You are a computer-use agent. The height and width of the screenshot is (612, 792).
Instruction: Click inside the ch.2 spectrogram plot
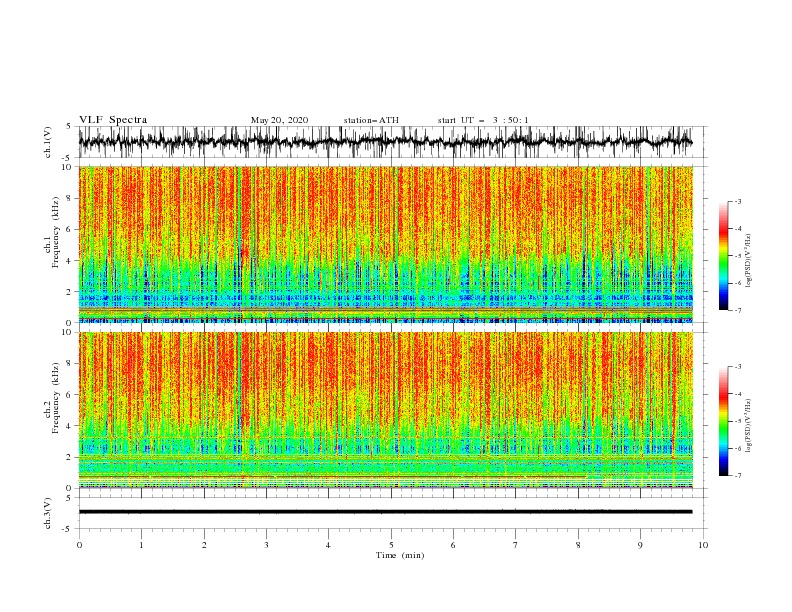[385, 410]
